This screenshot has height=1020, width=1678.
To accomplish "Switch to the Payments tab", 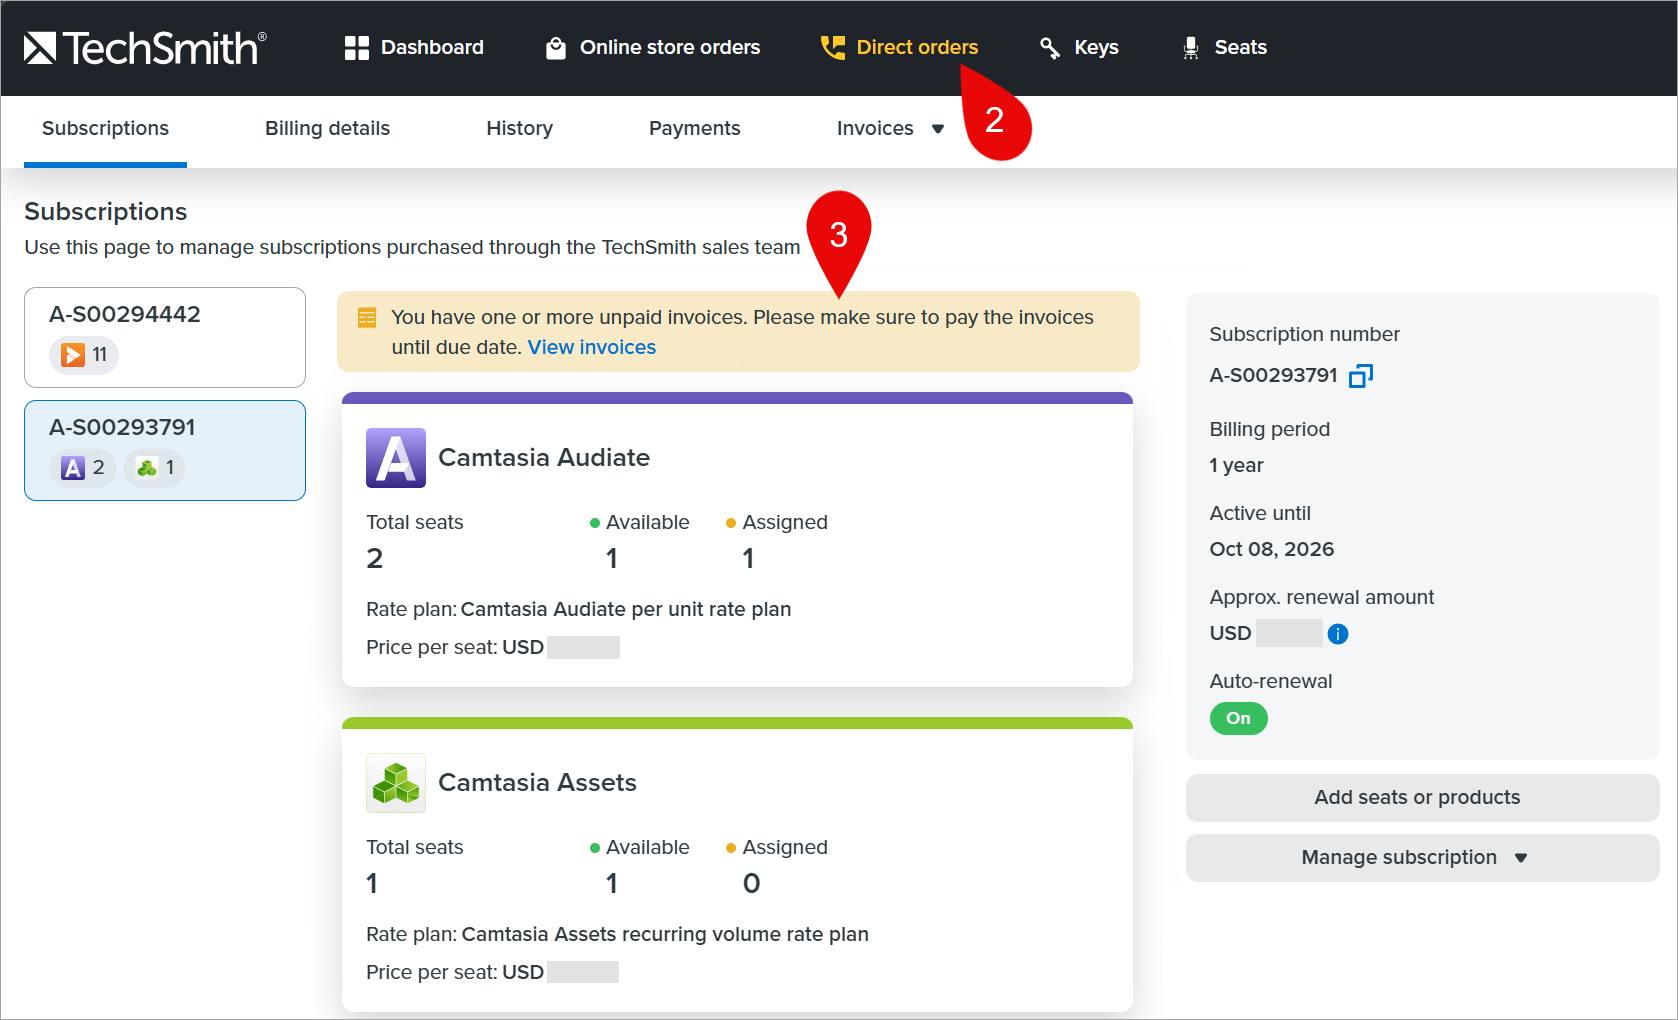I will point(695,129).
